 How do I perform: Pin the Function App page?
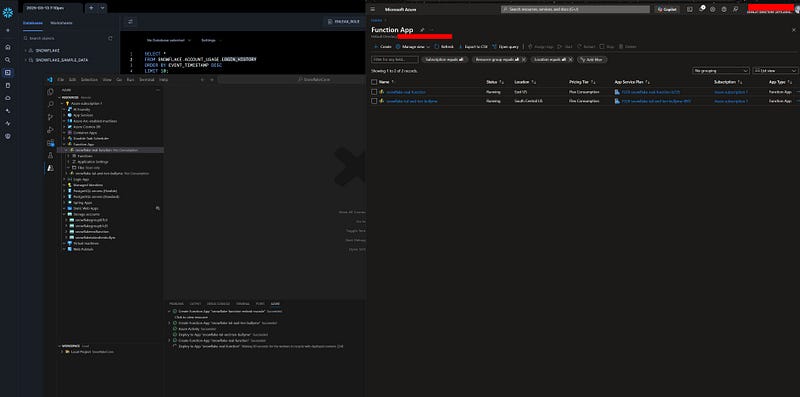click(422, 30)
